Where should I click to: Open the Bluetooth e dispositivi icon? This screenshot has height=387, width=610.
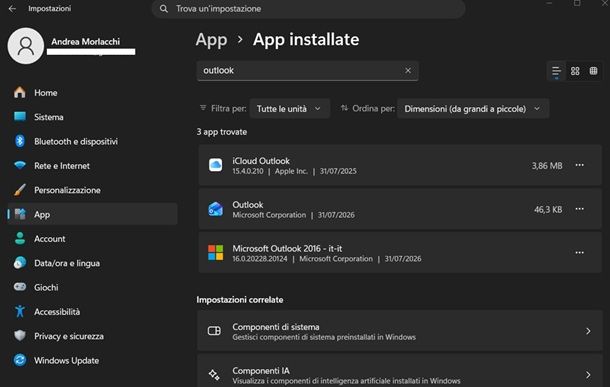[x=20, y=141]
